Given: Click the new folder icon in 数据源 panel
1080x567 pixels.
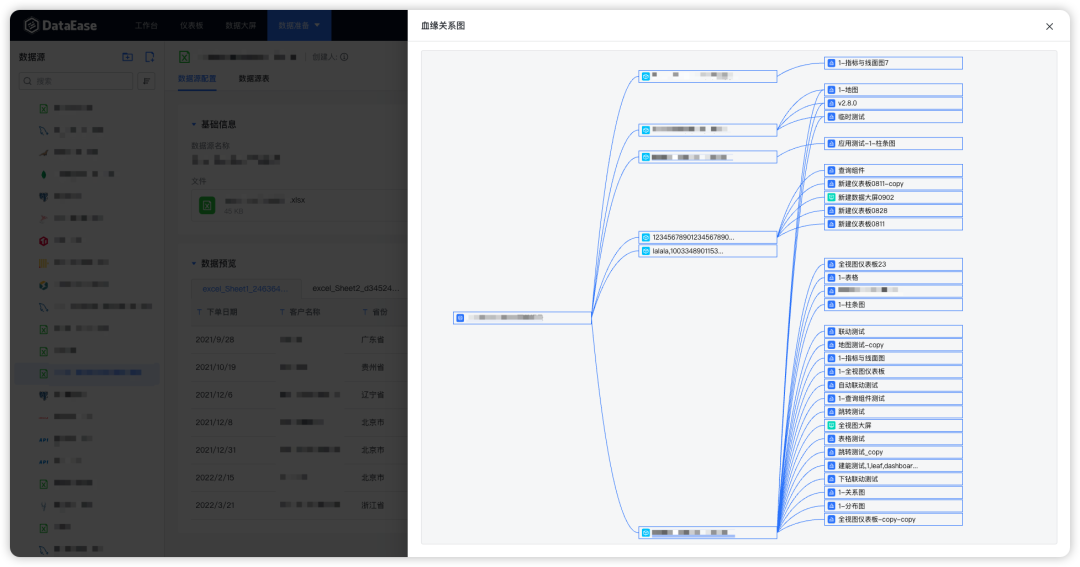Looking at the screenshot, I should pos(127,57).
